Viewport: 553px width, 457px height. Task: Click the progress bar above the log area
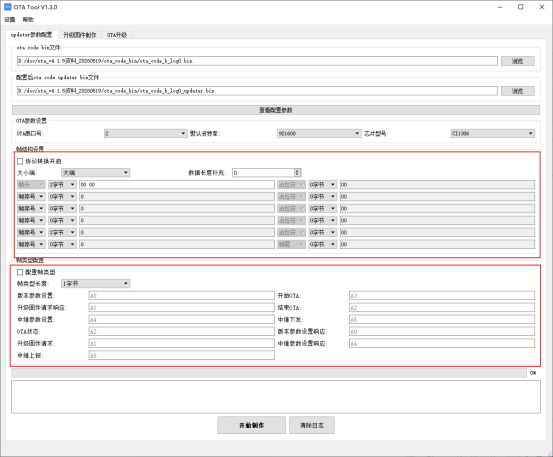(x=269, y=373)
